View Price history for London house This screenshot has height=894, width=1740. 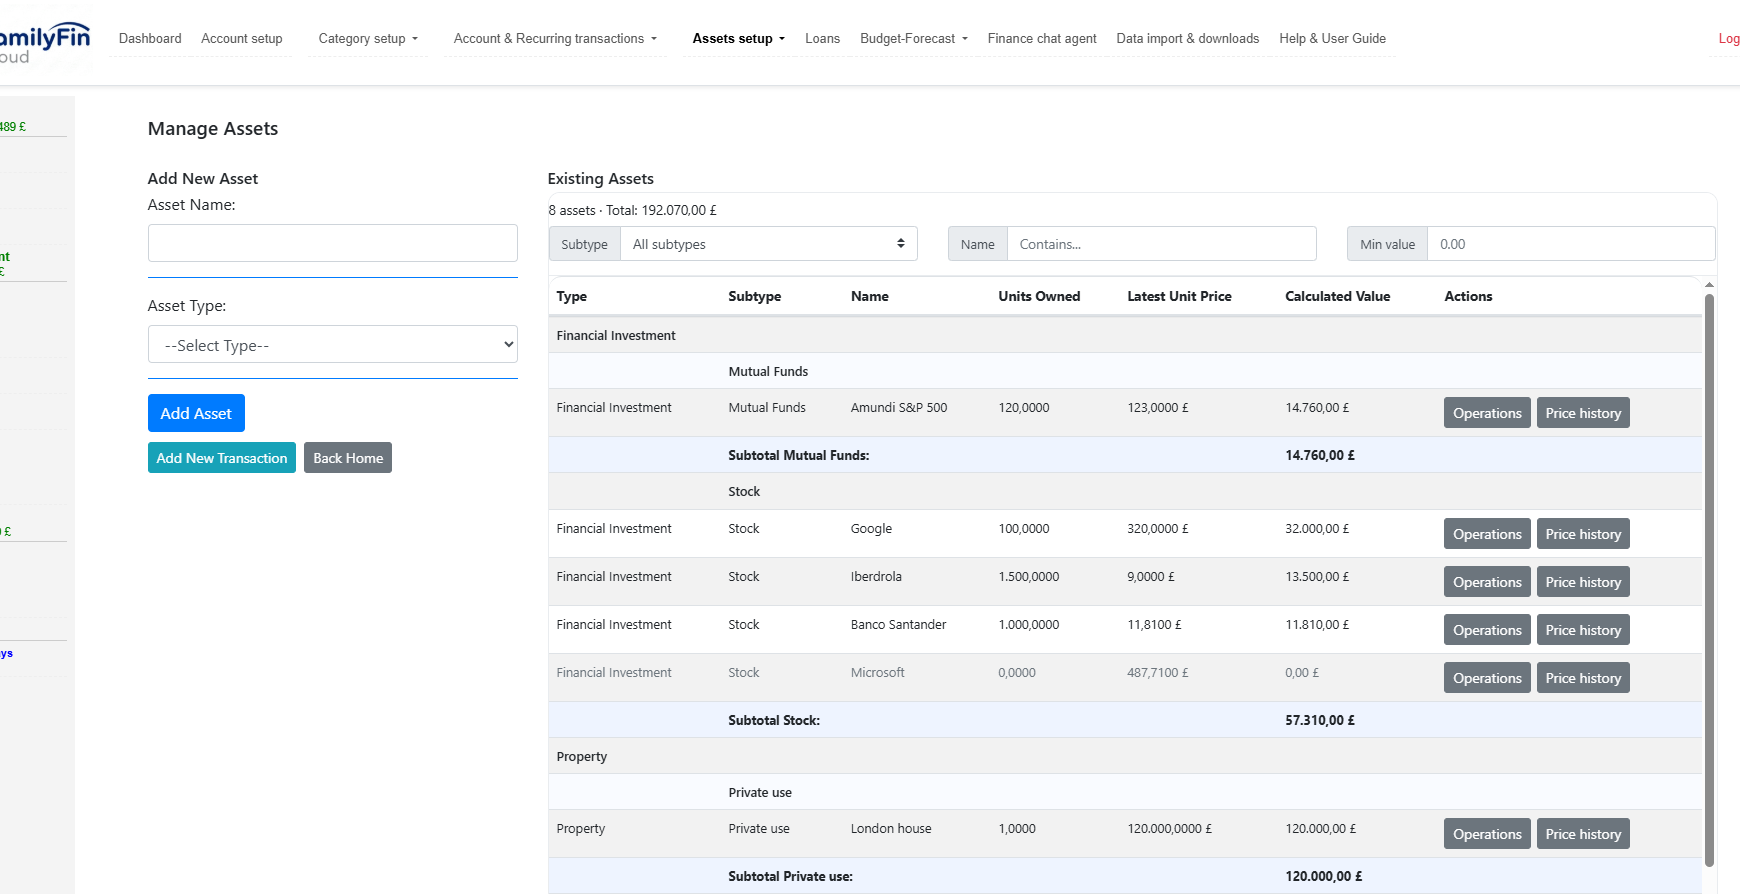click(x=1583, y=834)
